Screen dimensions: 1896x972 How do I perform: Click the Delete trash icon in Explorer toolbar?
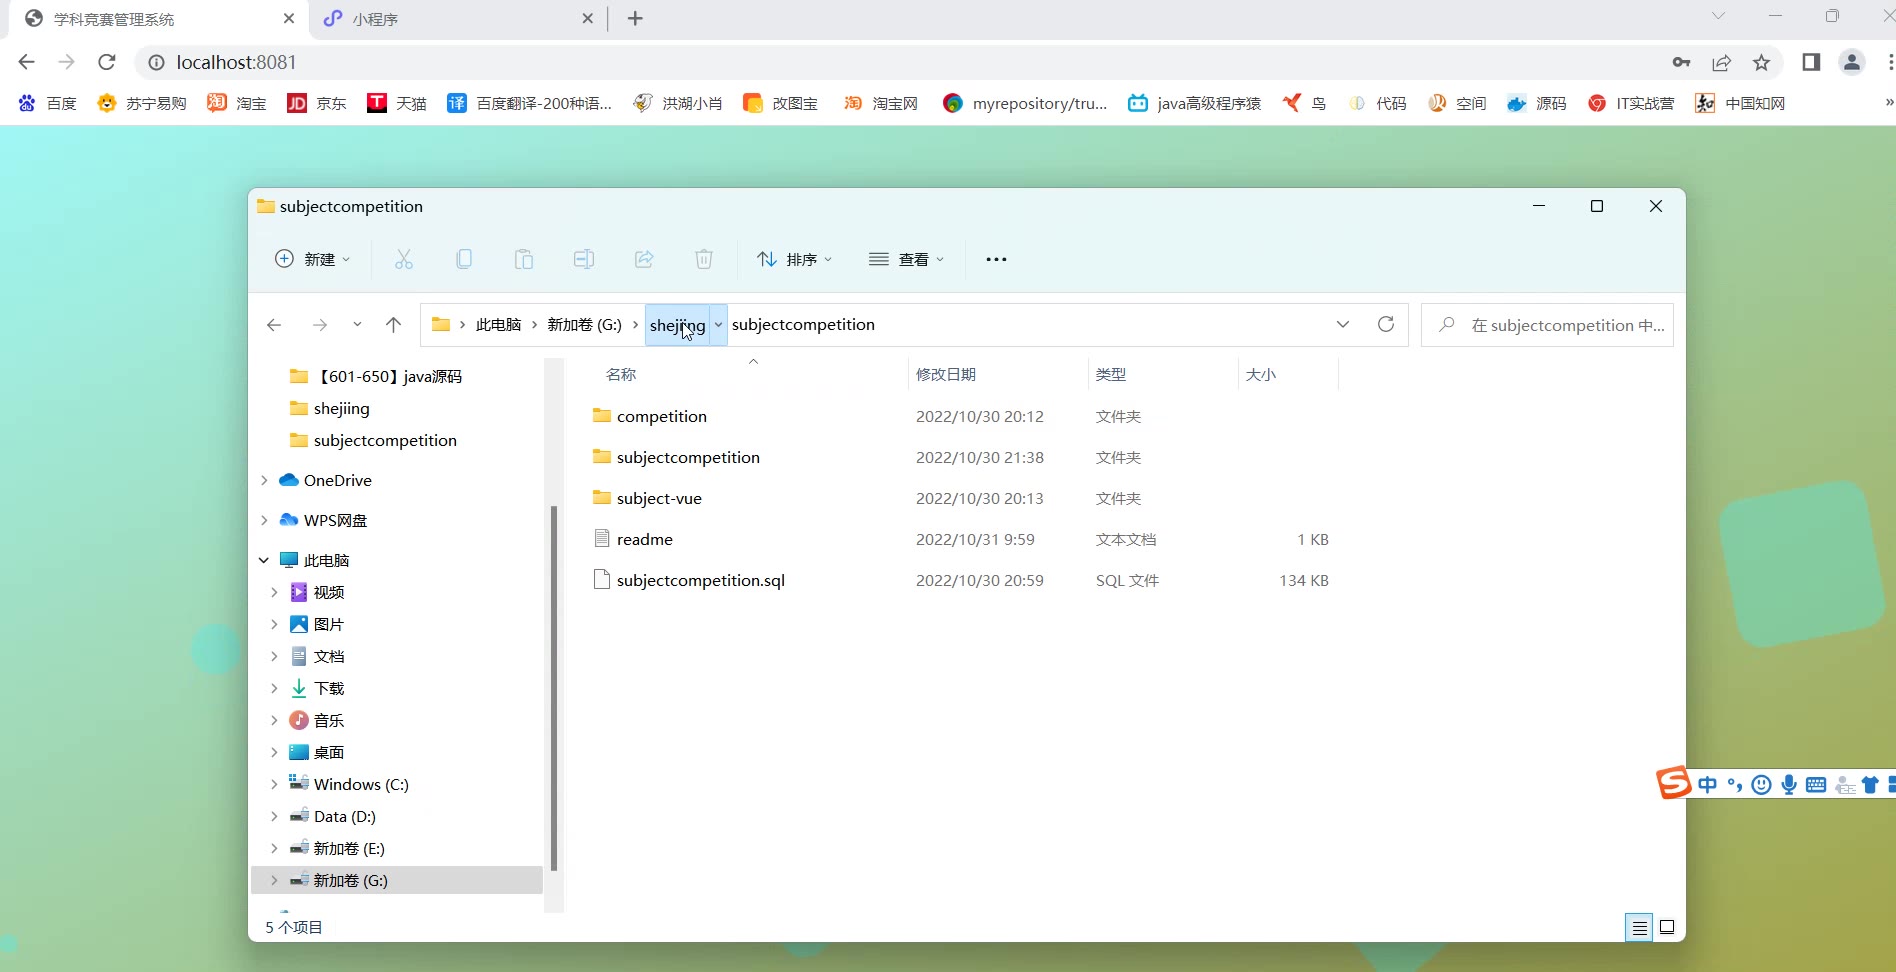pyautogui.click(x=704, y=260)
